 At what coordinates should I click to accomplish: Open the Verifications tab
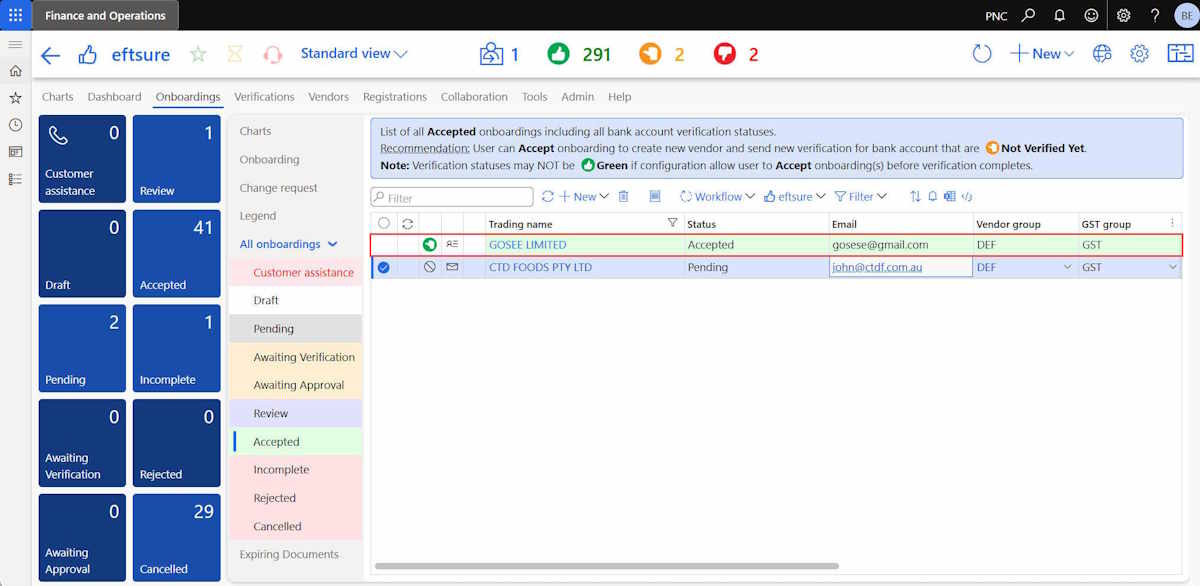[x=264, y=97]
